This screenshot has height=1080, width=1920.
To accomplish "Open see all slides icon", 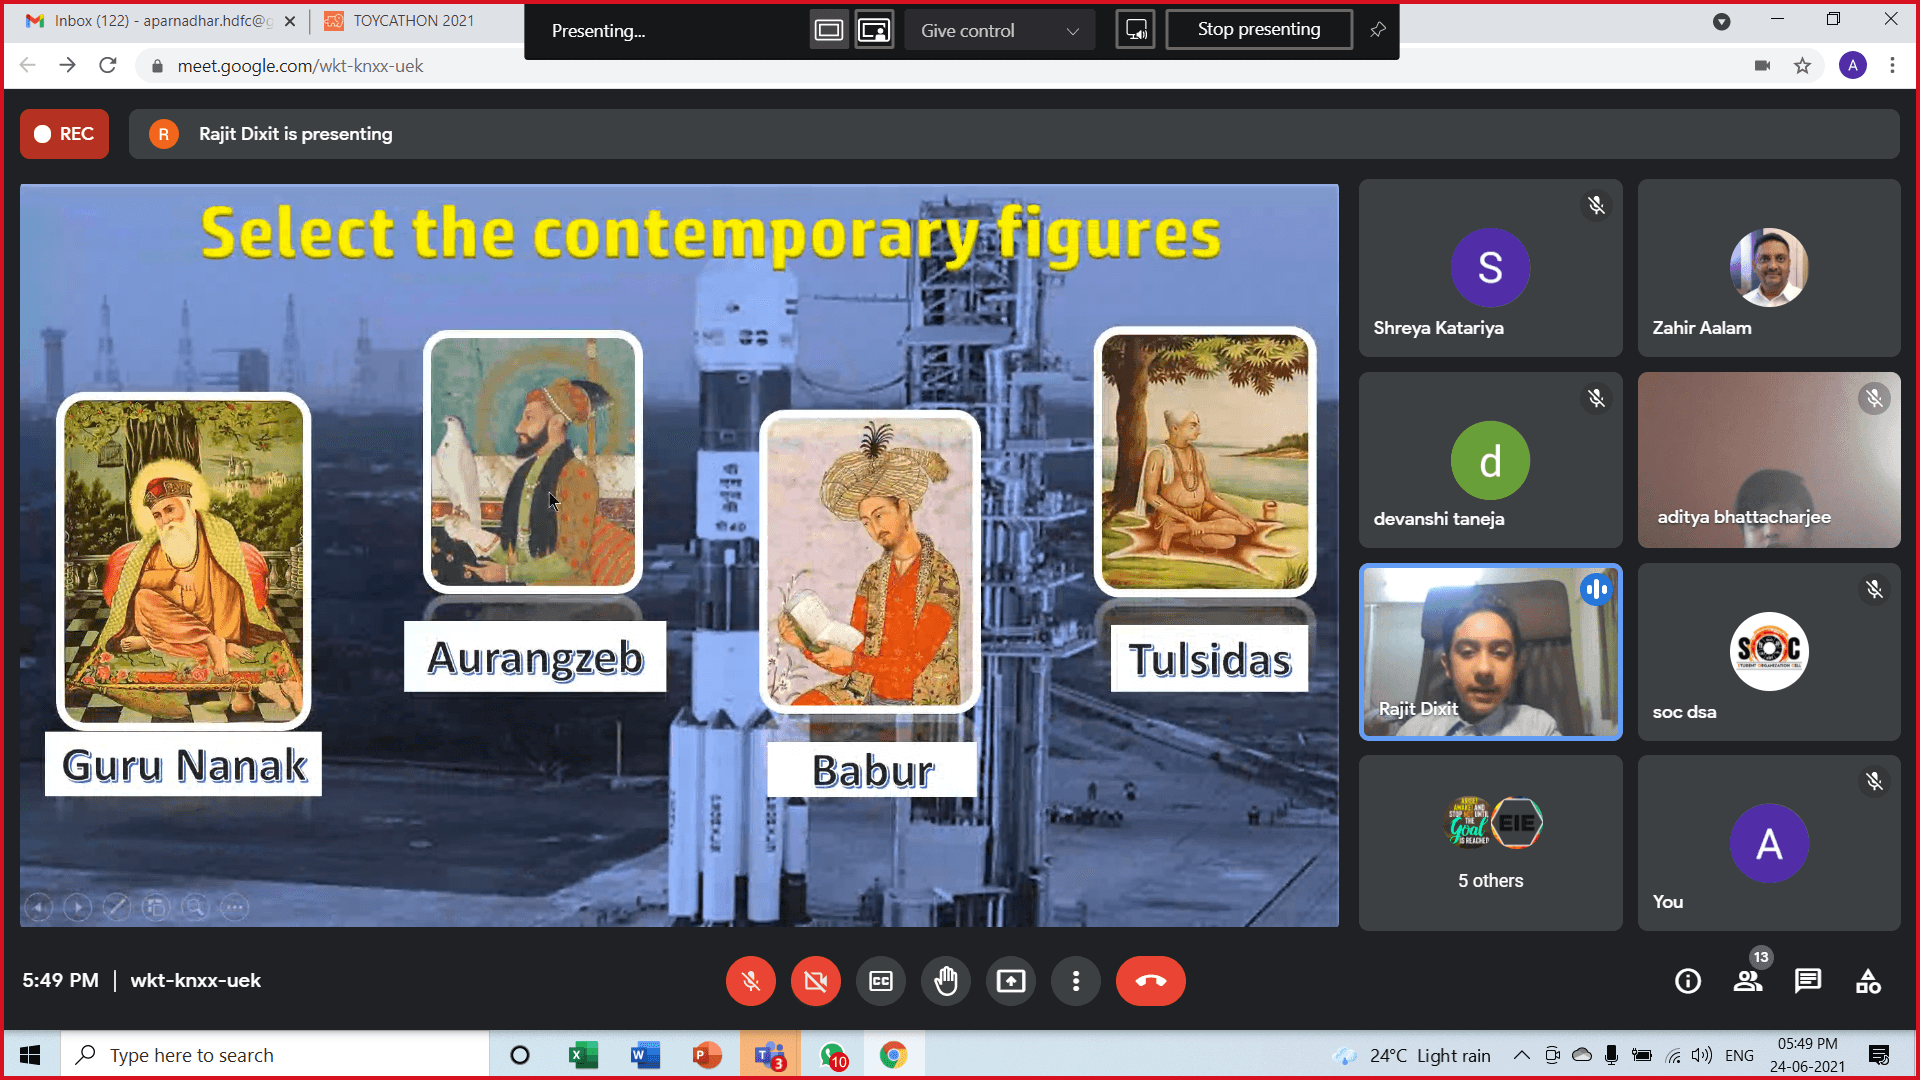I will 155,907.
